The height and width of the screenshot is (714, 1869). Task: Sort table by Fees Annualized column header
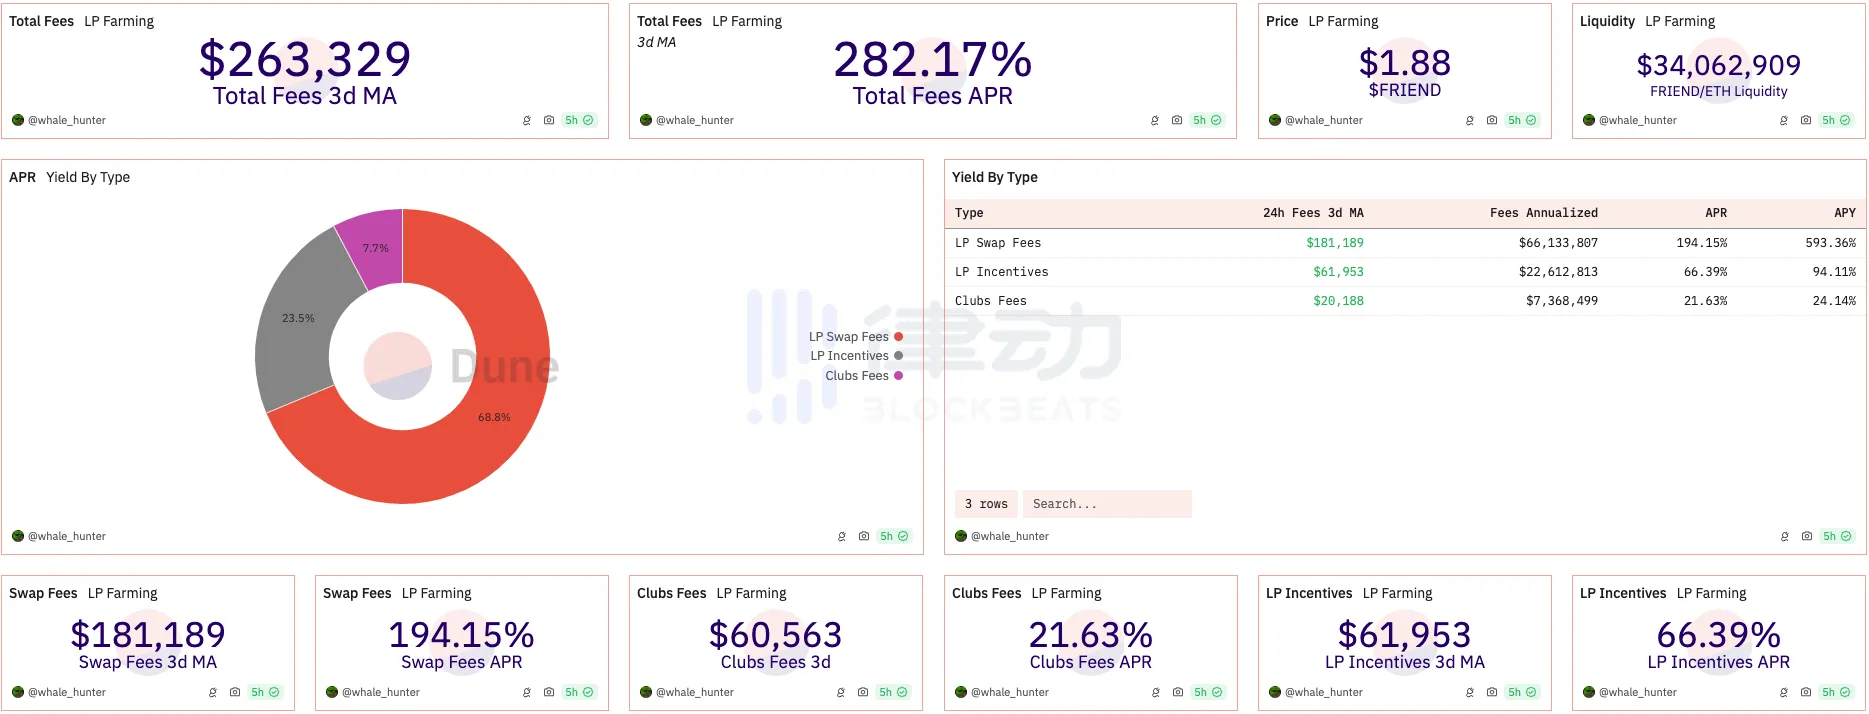1543,213
